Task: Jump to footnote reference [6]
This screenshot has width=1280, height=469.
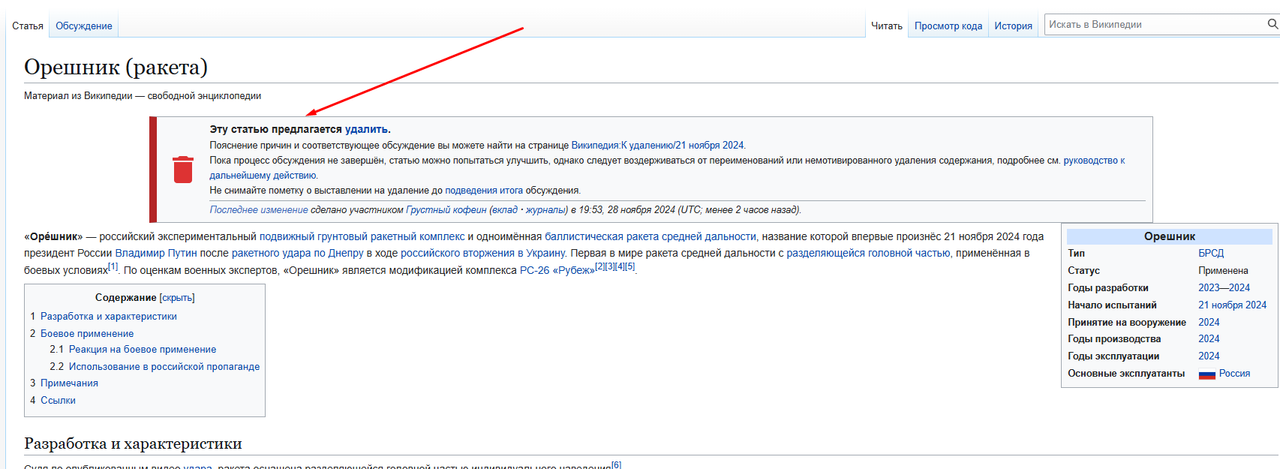Action: coord(616,464)
